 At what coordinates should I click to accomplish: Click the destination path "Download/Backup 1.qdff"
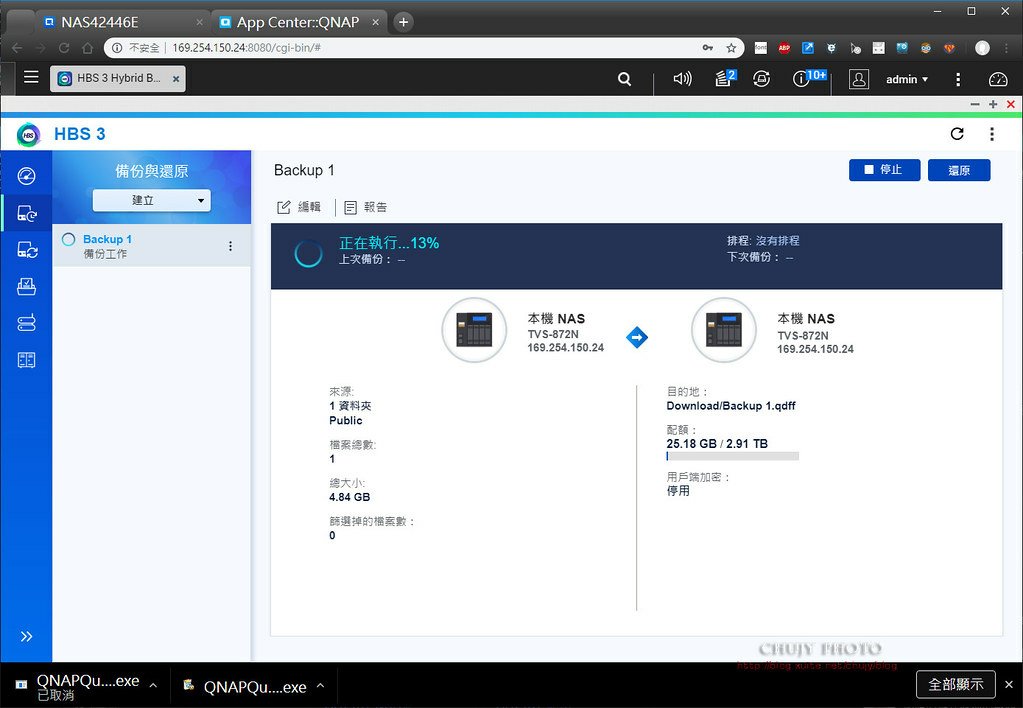click(x=731, y=405)
